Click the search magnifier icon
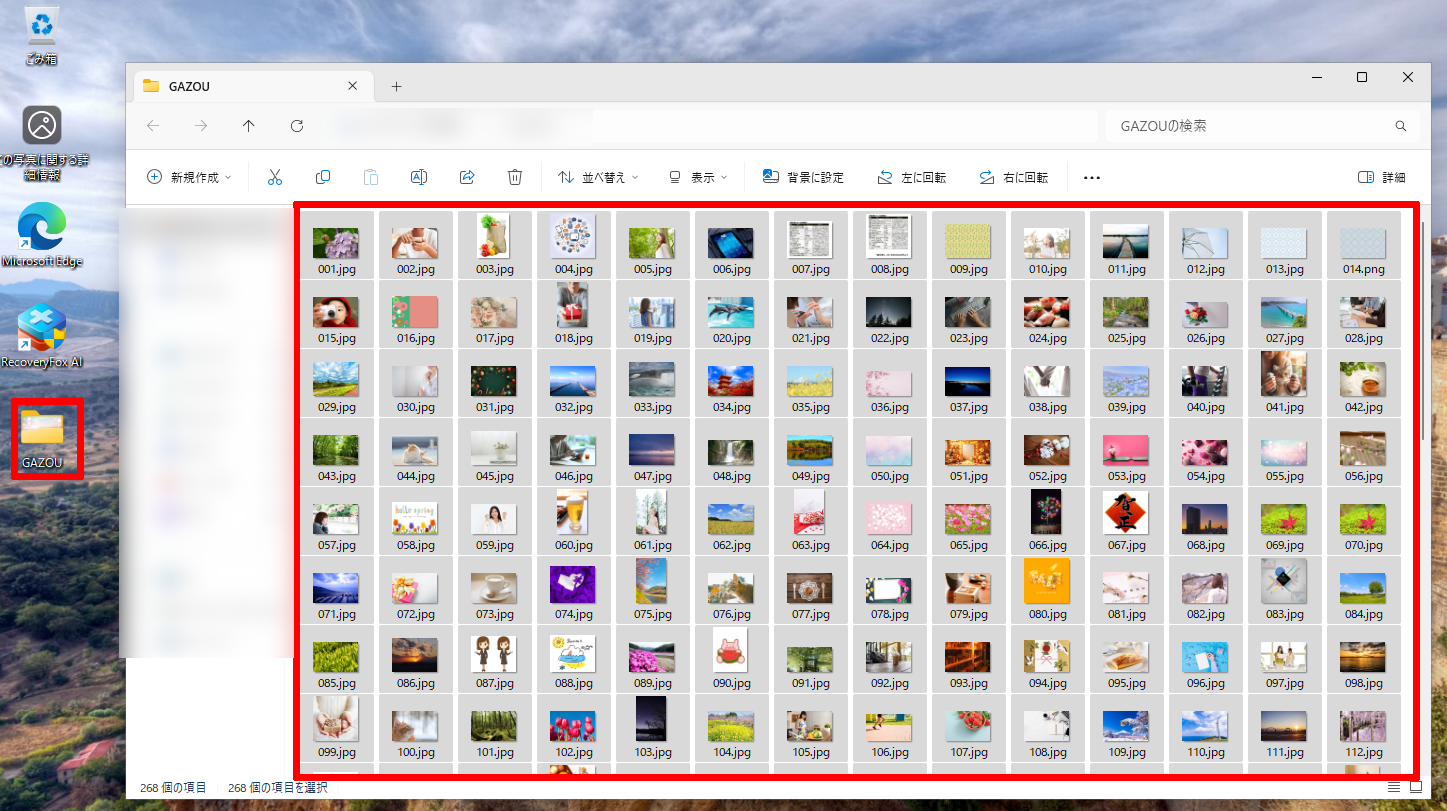 (x=1401, y=127)
